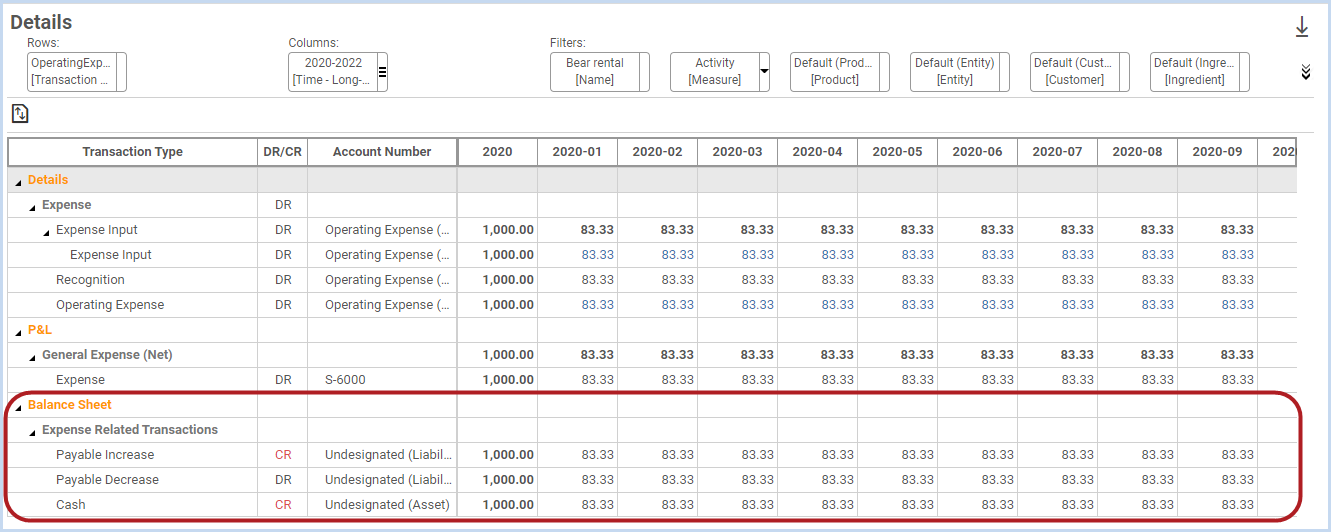Collapse the P&L section

[18, 331]
